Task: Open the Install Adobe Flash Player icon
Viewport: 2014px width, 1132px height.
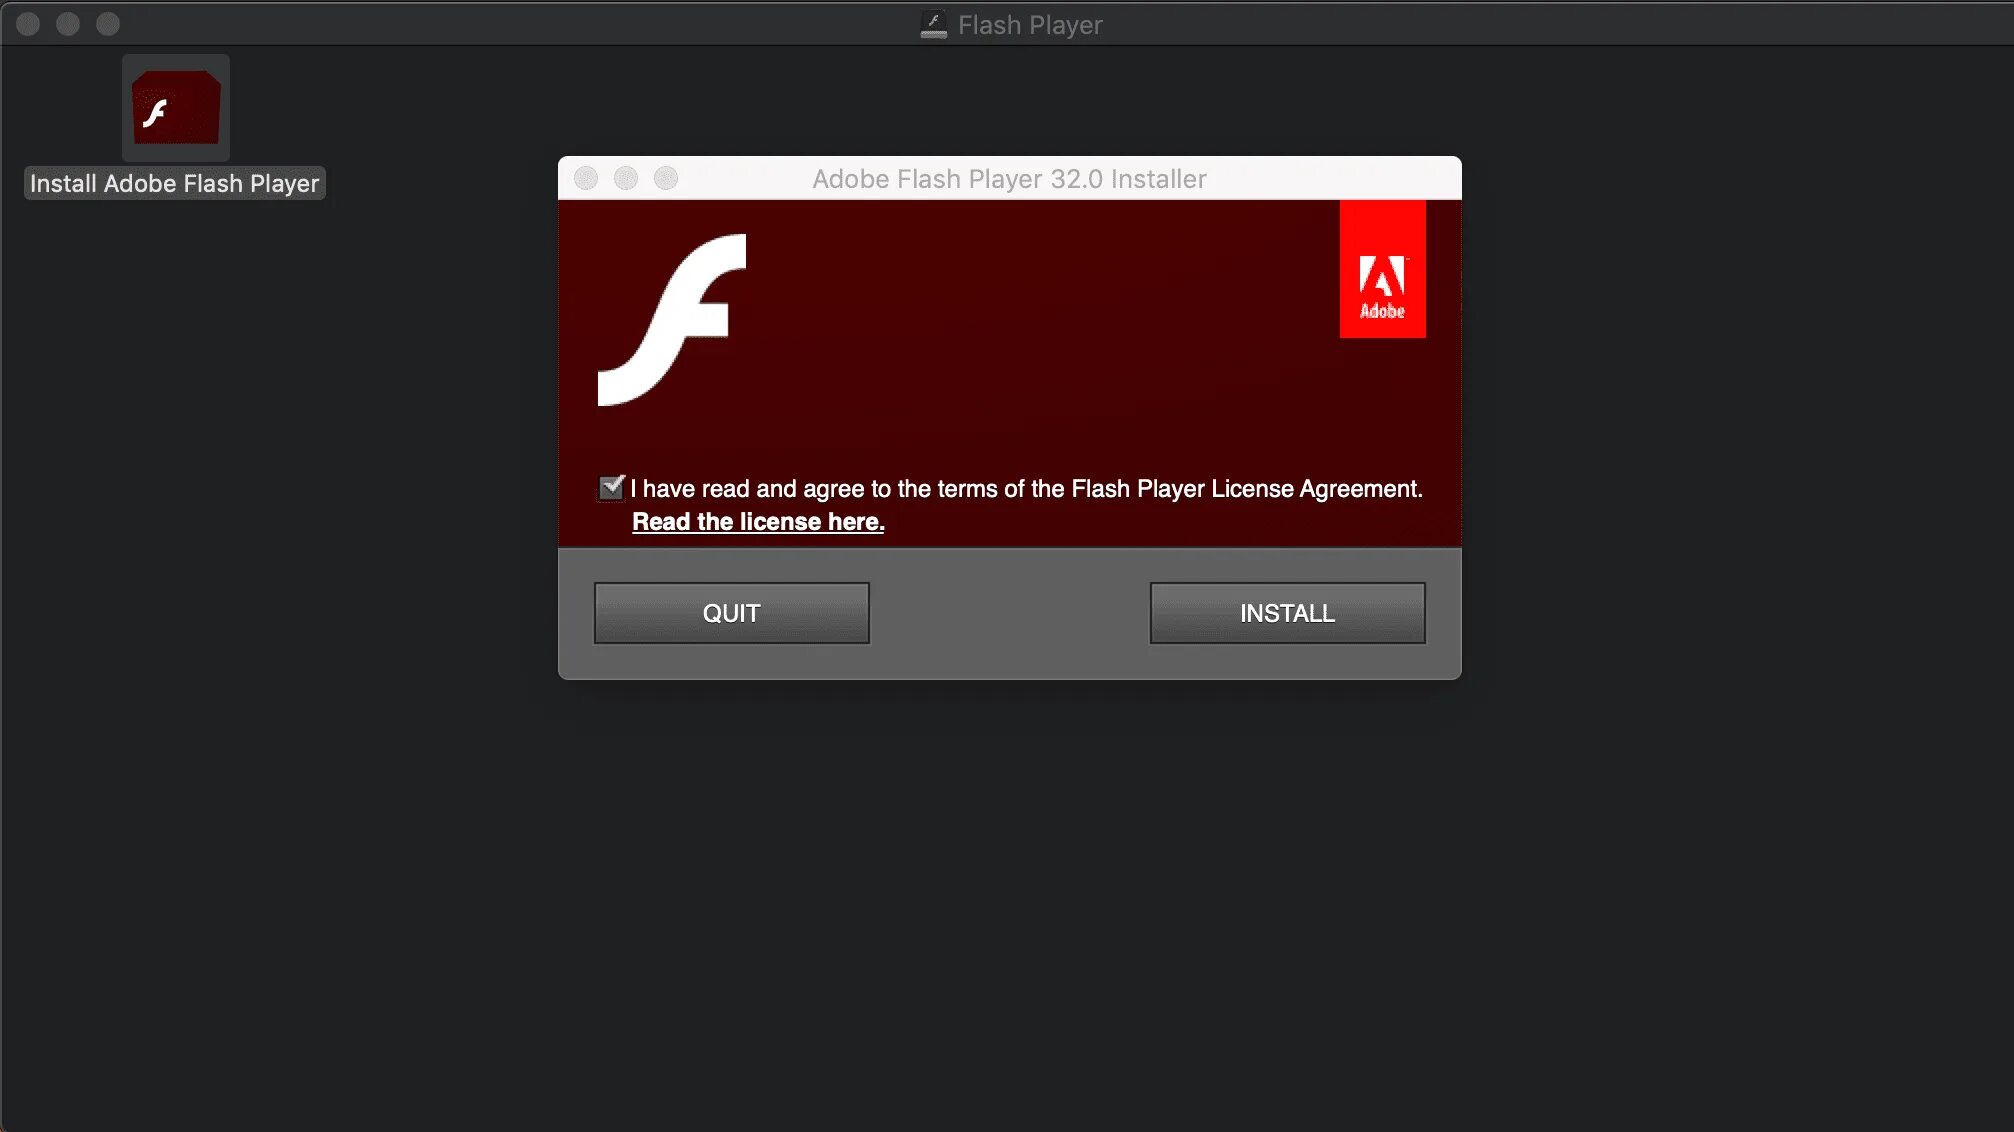Action: 176,108
